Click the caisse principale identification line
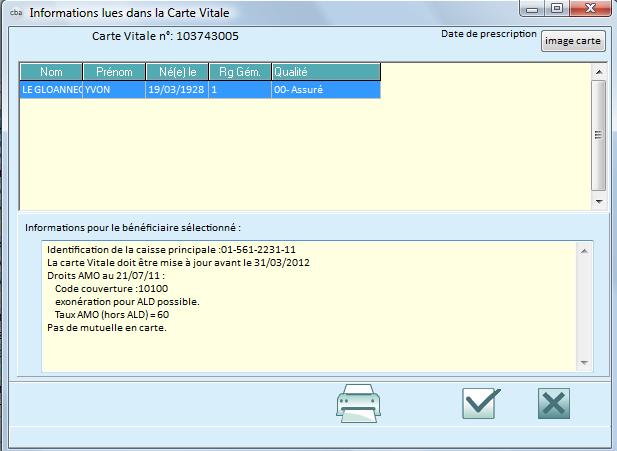 [171, 250]
